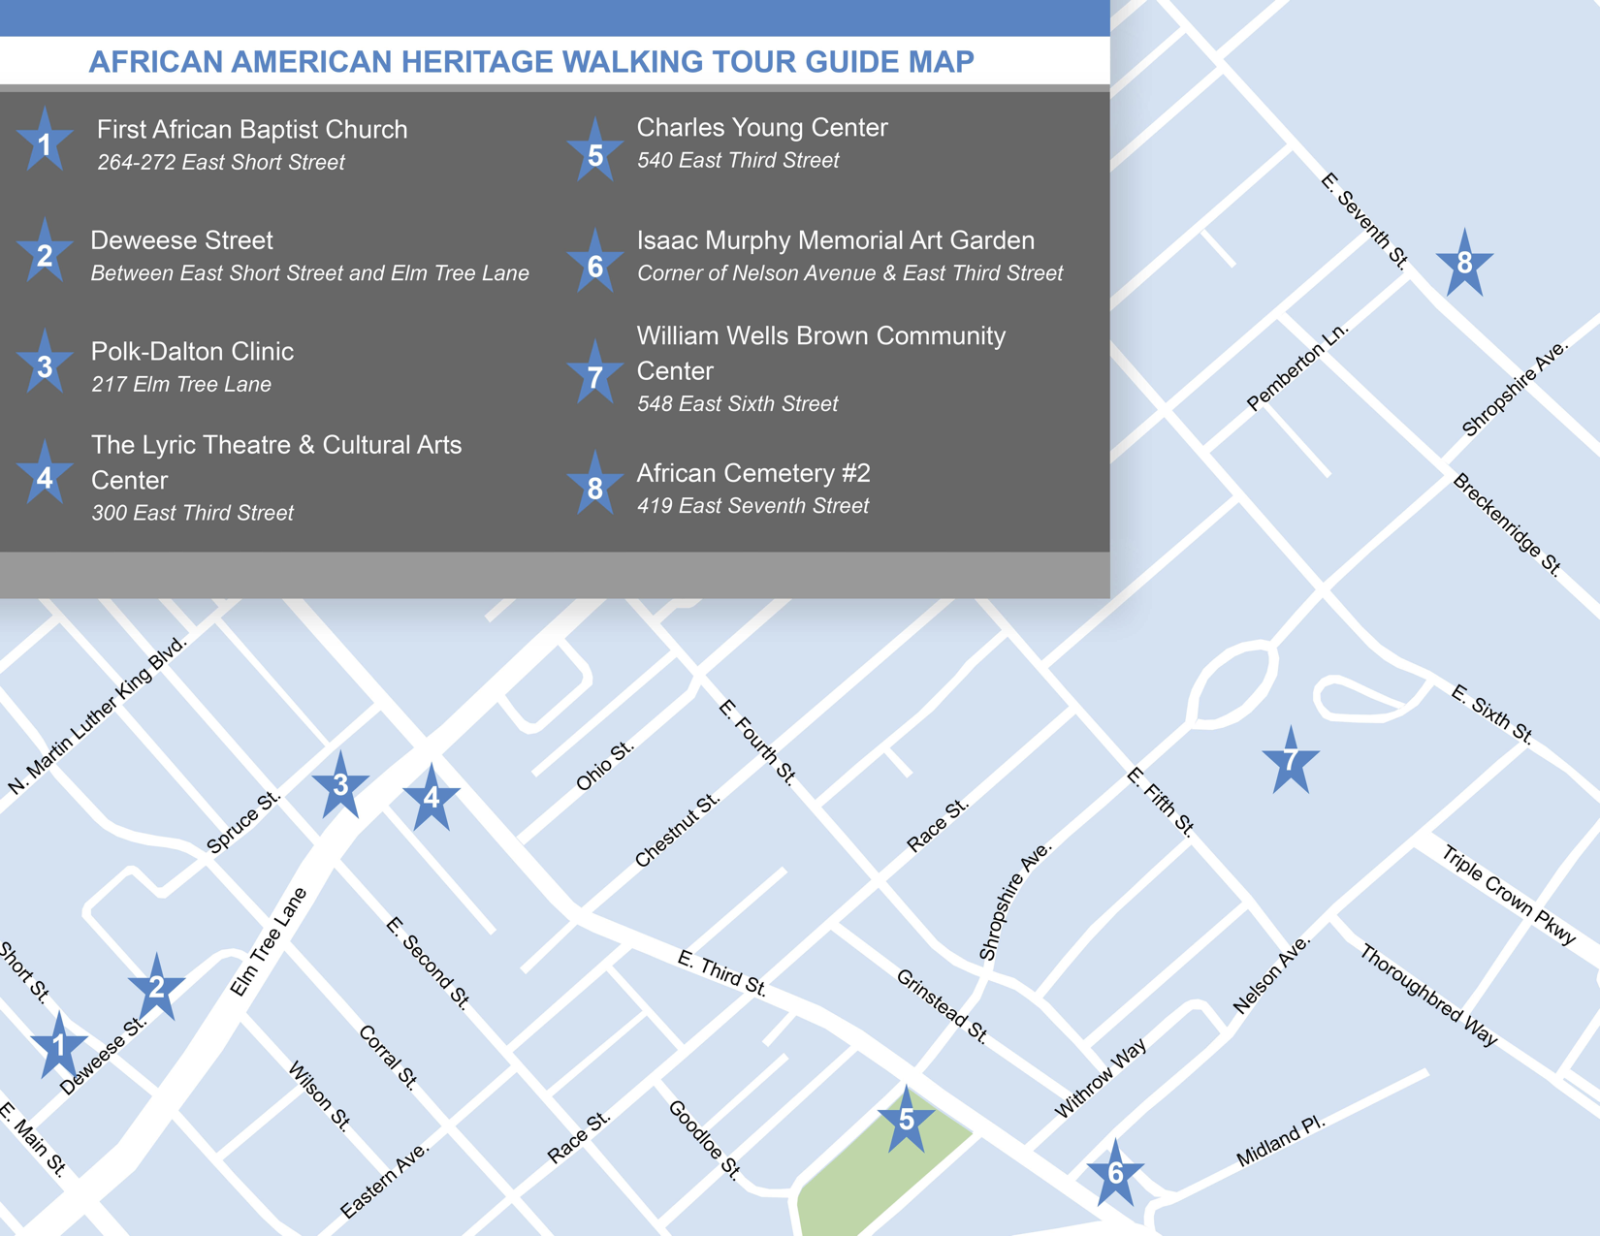
Task: Click the 'Spruce St.' street label
Action: point(243,823)
